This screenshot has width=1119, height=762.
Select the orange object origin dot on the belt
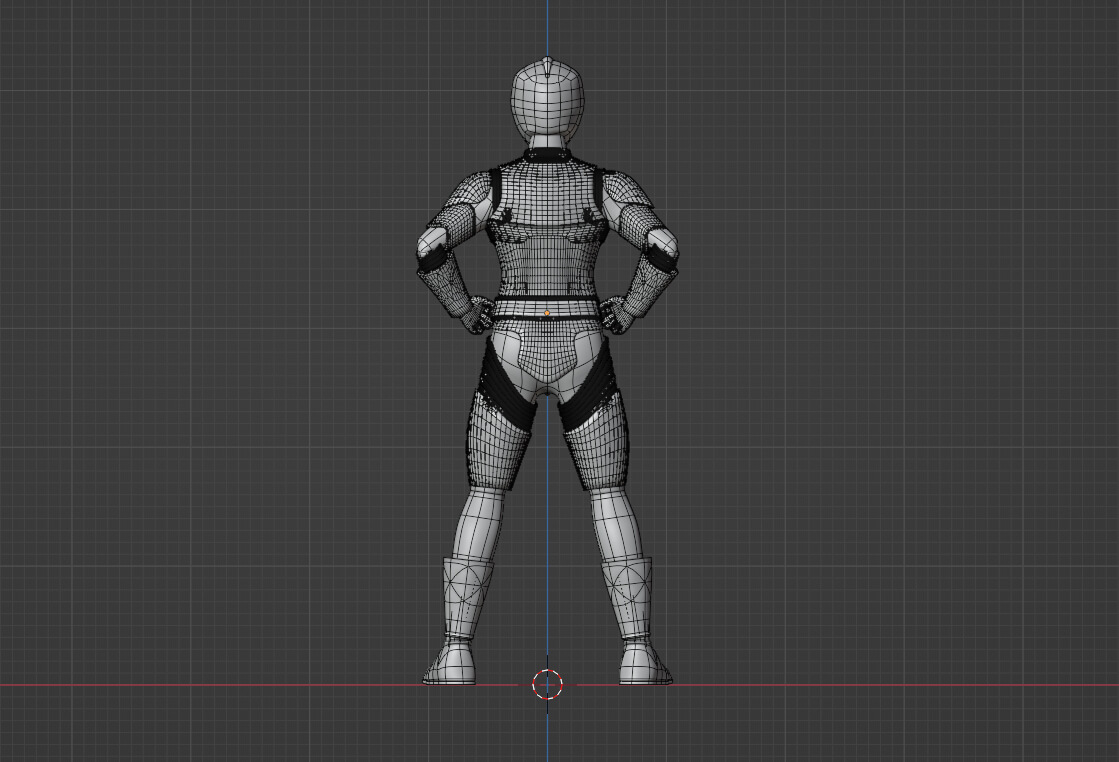pos(547,313)
